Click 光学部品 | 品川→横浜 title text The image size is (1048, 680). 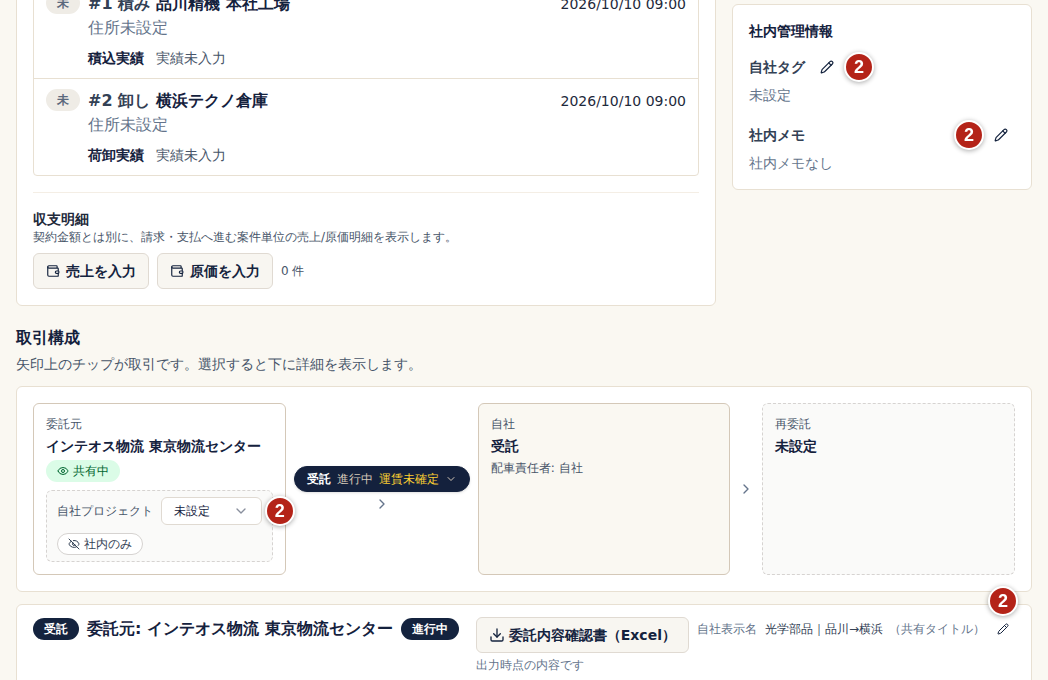click(x=823, y=629)
